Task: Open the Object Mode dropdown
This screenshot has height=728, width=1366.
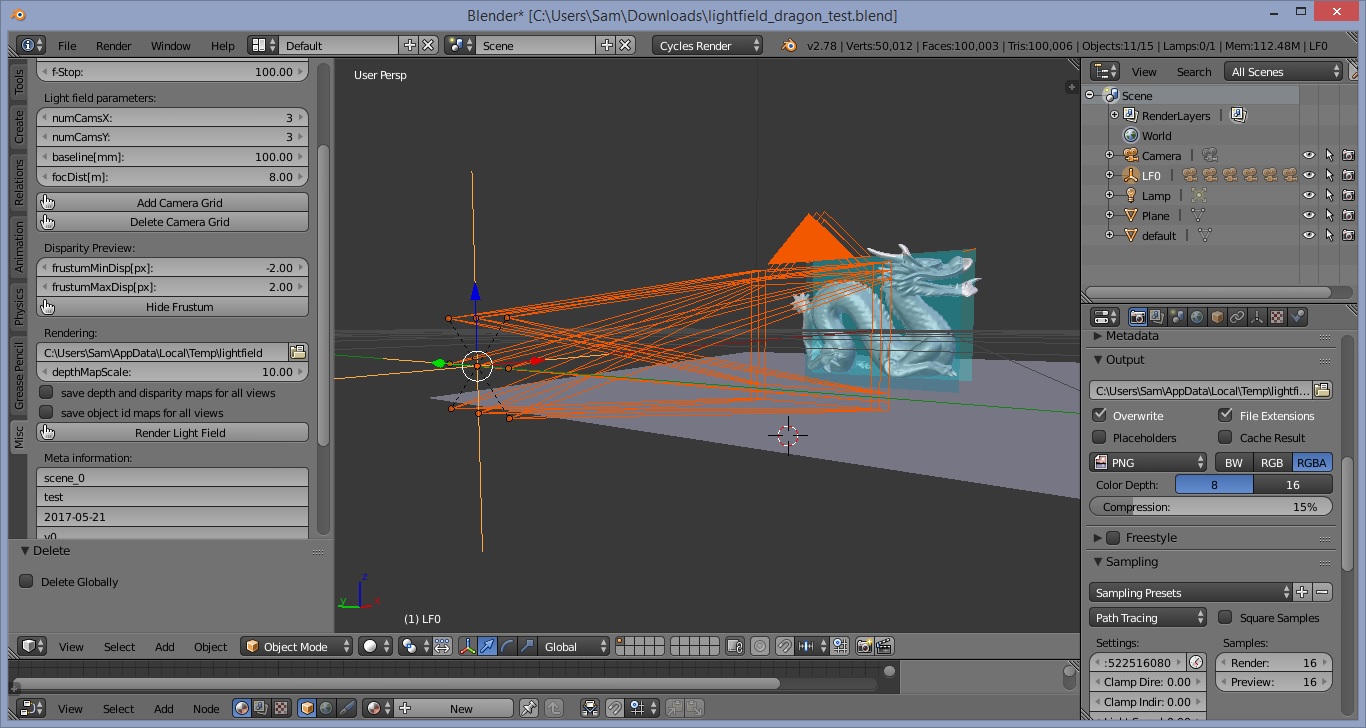Action: click(297, 646)
